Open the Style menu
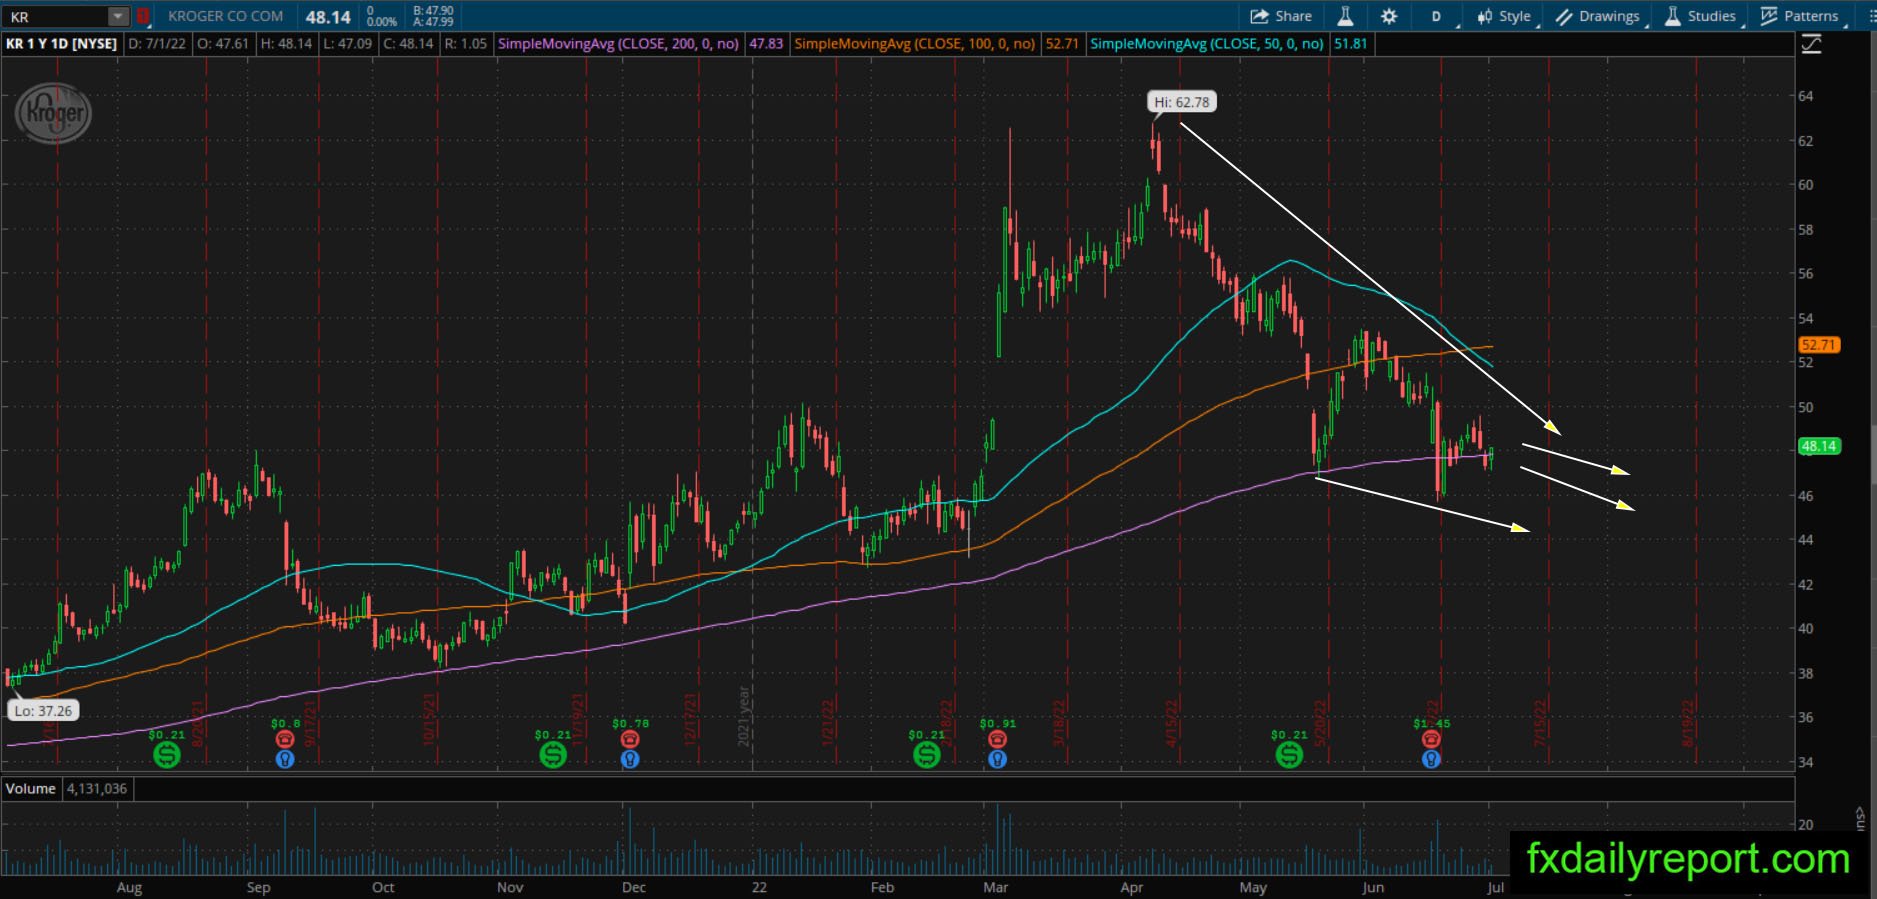The image size is (1877, 899). tap(1504, 16)
